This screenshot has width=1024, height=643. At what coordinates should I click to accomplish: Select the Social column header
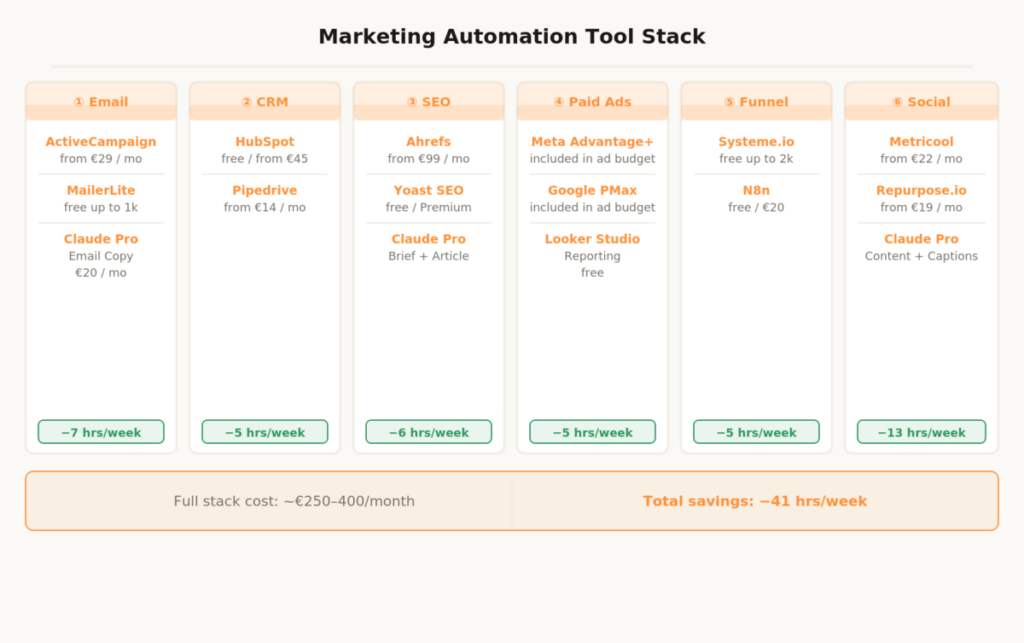[921, 101]
